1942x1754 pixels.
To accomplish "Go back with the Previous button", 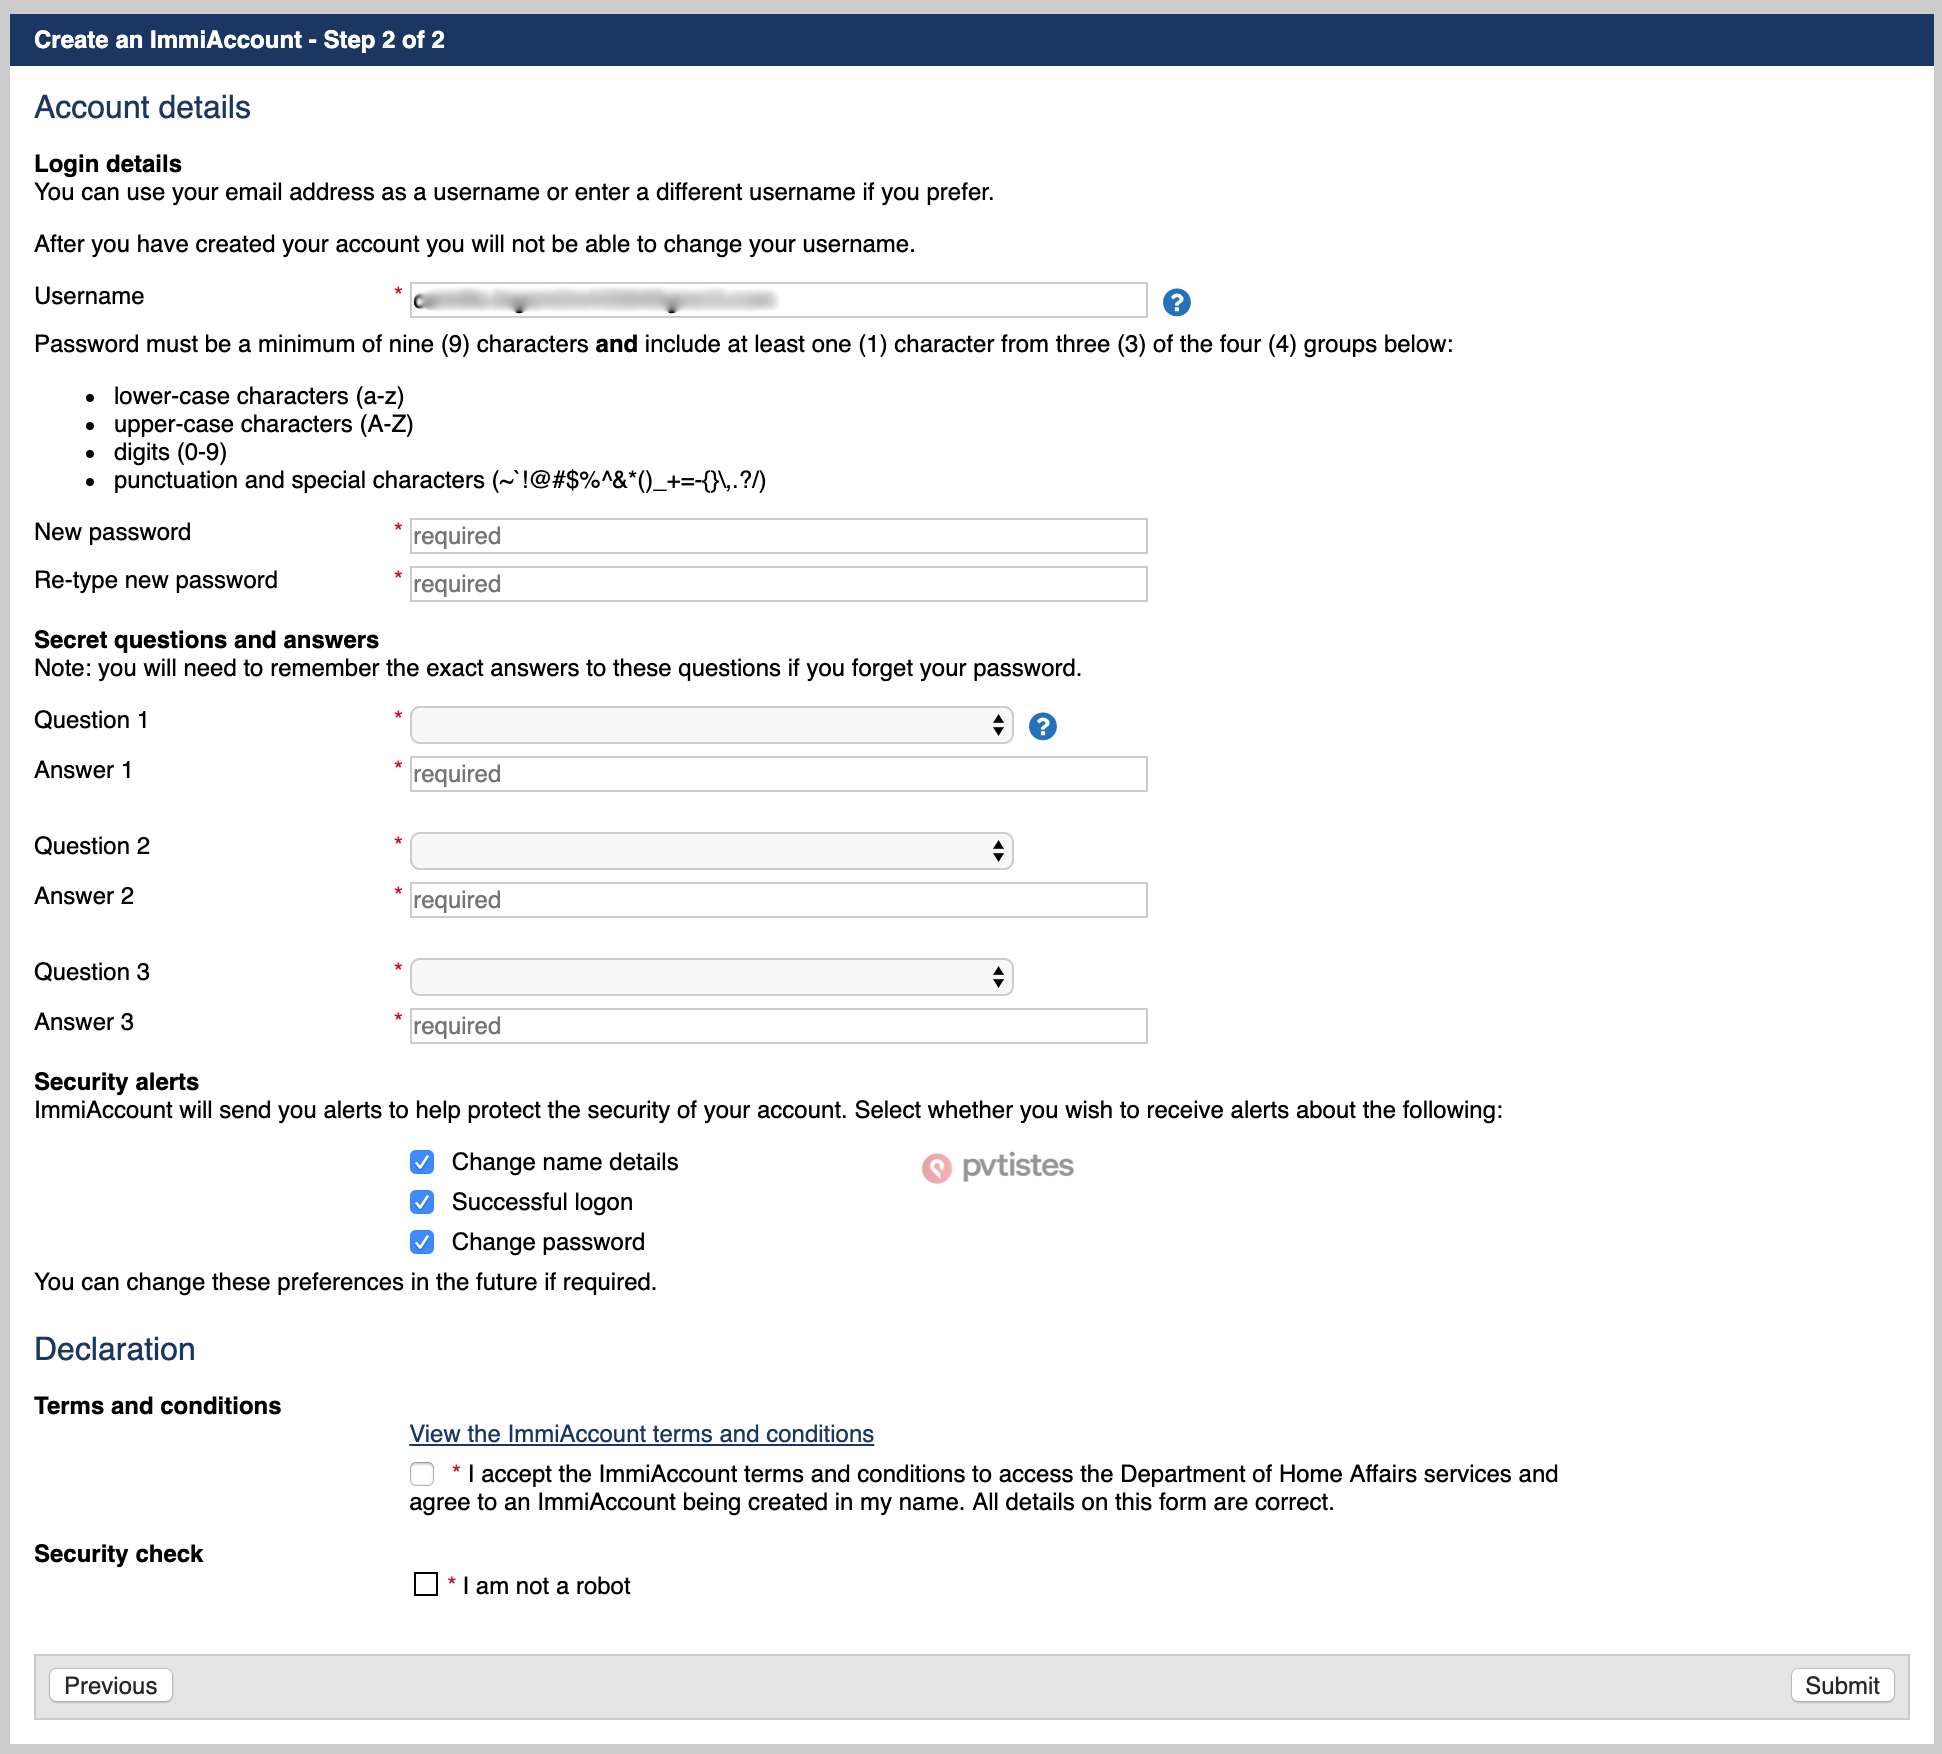I will (110, 1686).
